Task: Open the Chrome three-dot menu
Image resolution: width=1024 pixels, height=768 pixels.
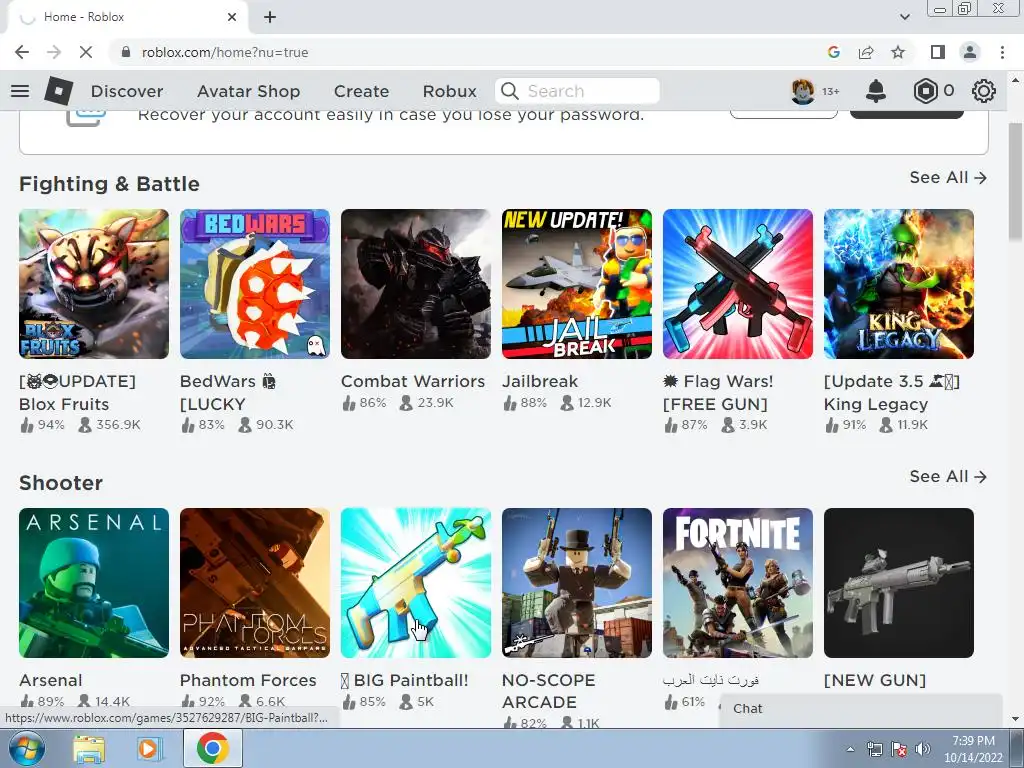Action: [x=1002, y=52]
